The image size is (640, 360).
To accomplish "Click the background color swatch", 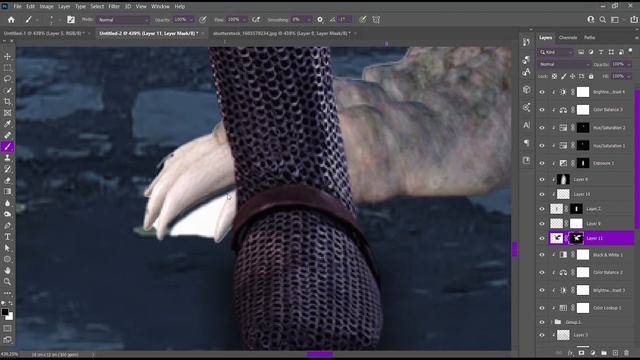I will click(10, 317).
